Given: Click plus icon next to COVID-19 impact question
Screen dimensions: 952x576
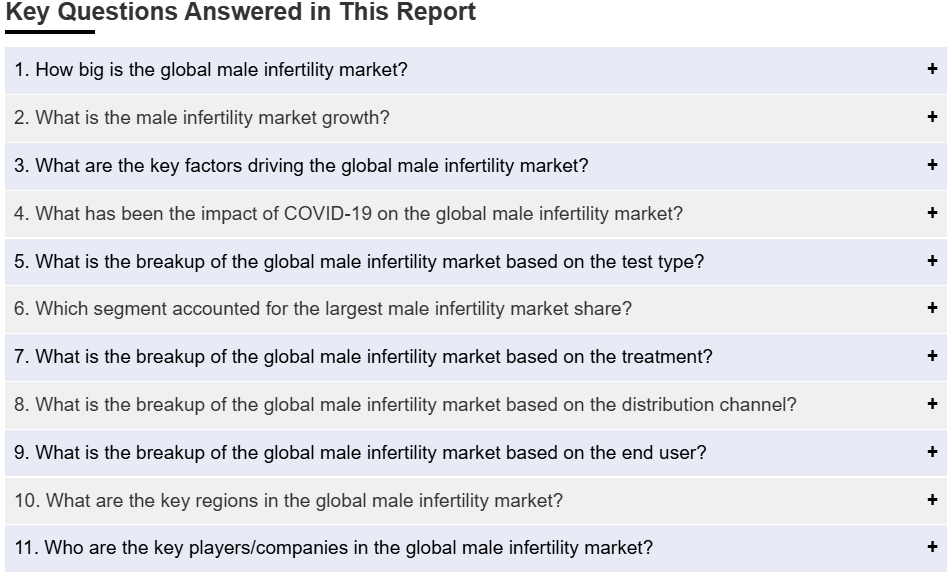Looking at the screenshot, I should point(932,212).
